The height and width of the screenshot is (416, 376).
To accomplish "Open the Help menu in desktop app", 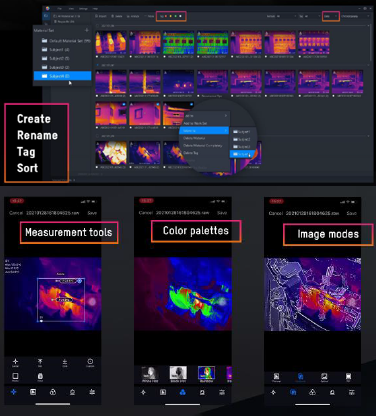I will 95,9.
